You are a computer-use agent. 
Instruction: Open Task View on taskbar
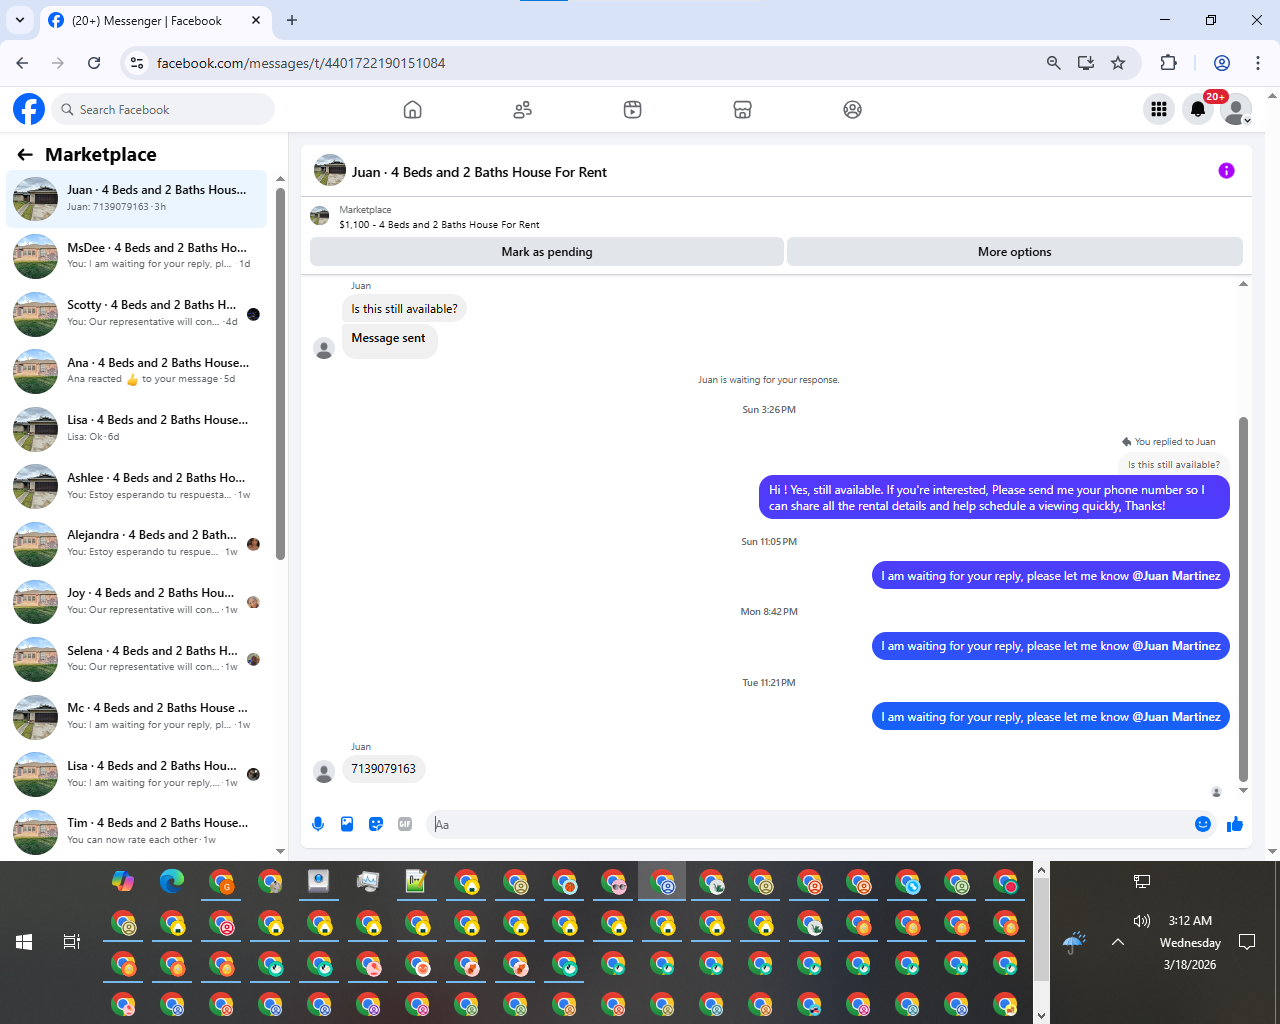pos(72,942)
